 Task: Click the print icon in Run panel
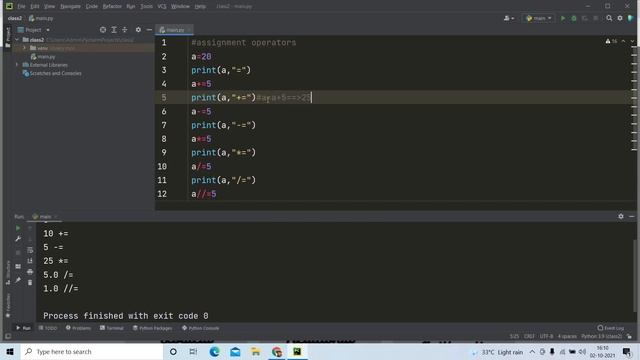(30, 271)
